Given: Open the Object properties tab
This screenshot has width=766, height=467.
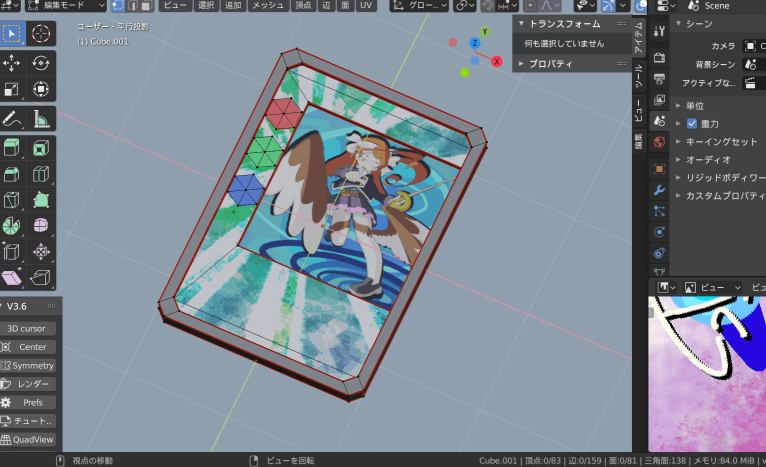Looking at the screenshot, I should point(659,169).
